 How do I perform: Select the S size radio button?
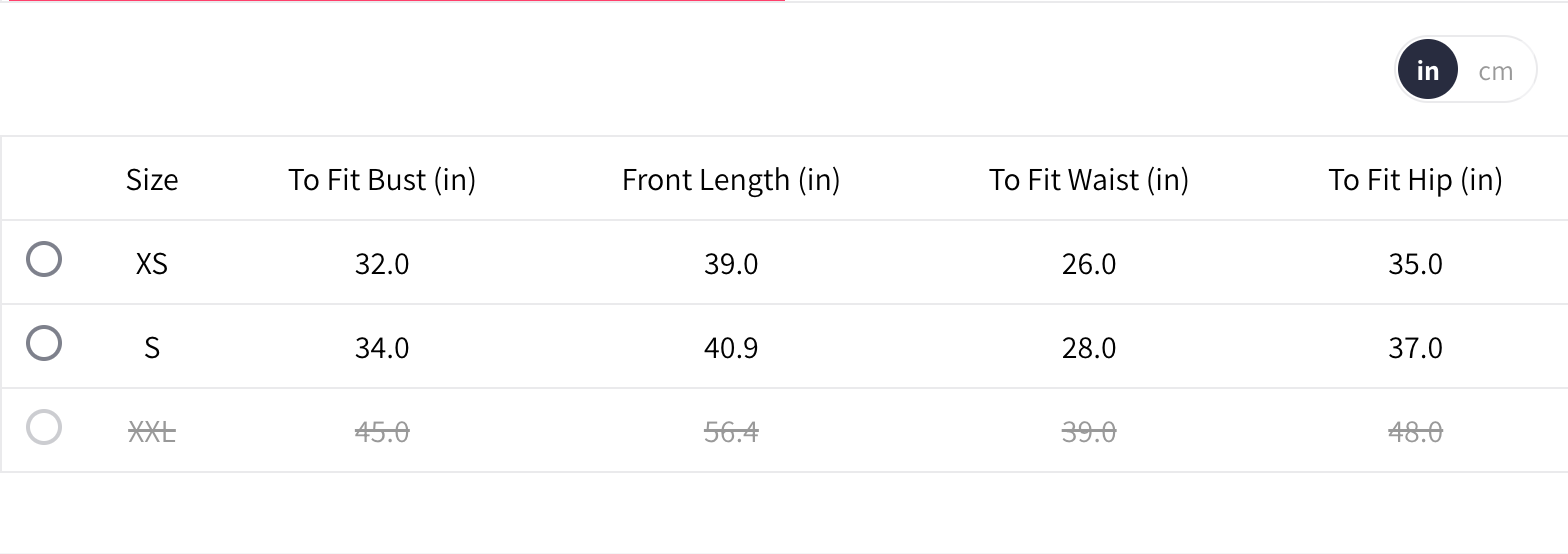tap(44, 344)
